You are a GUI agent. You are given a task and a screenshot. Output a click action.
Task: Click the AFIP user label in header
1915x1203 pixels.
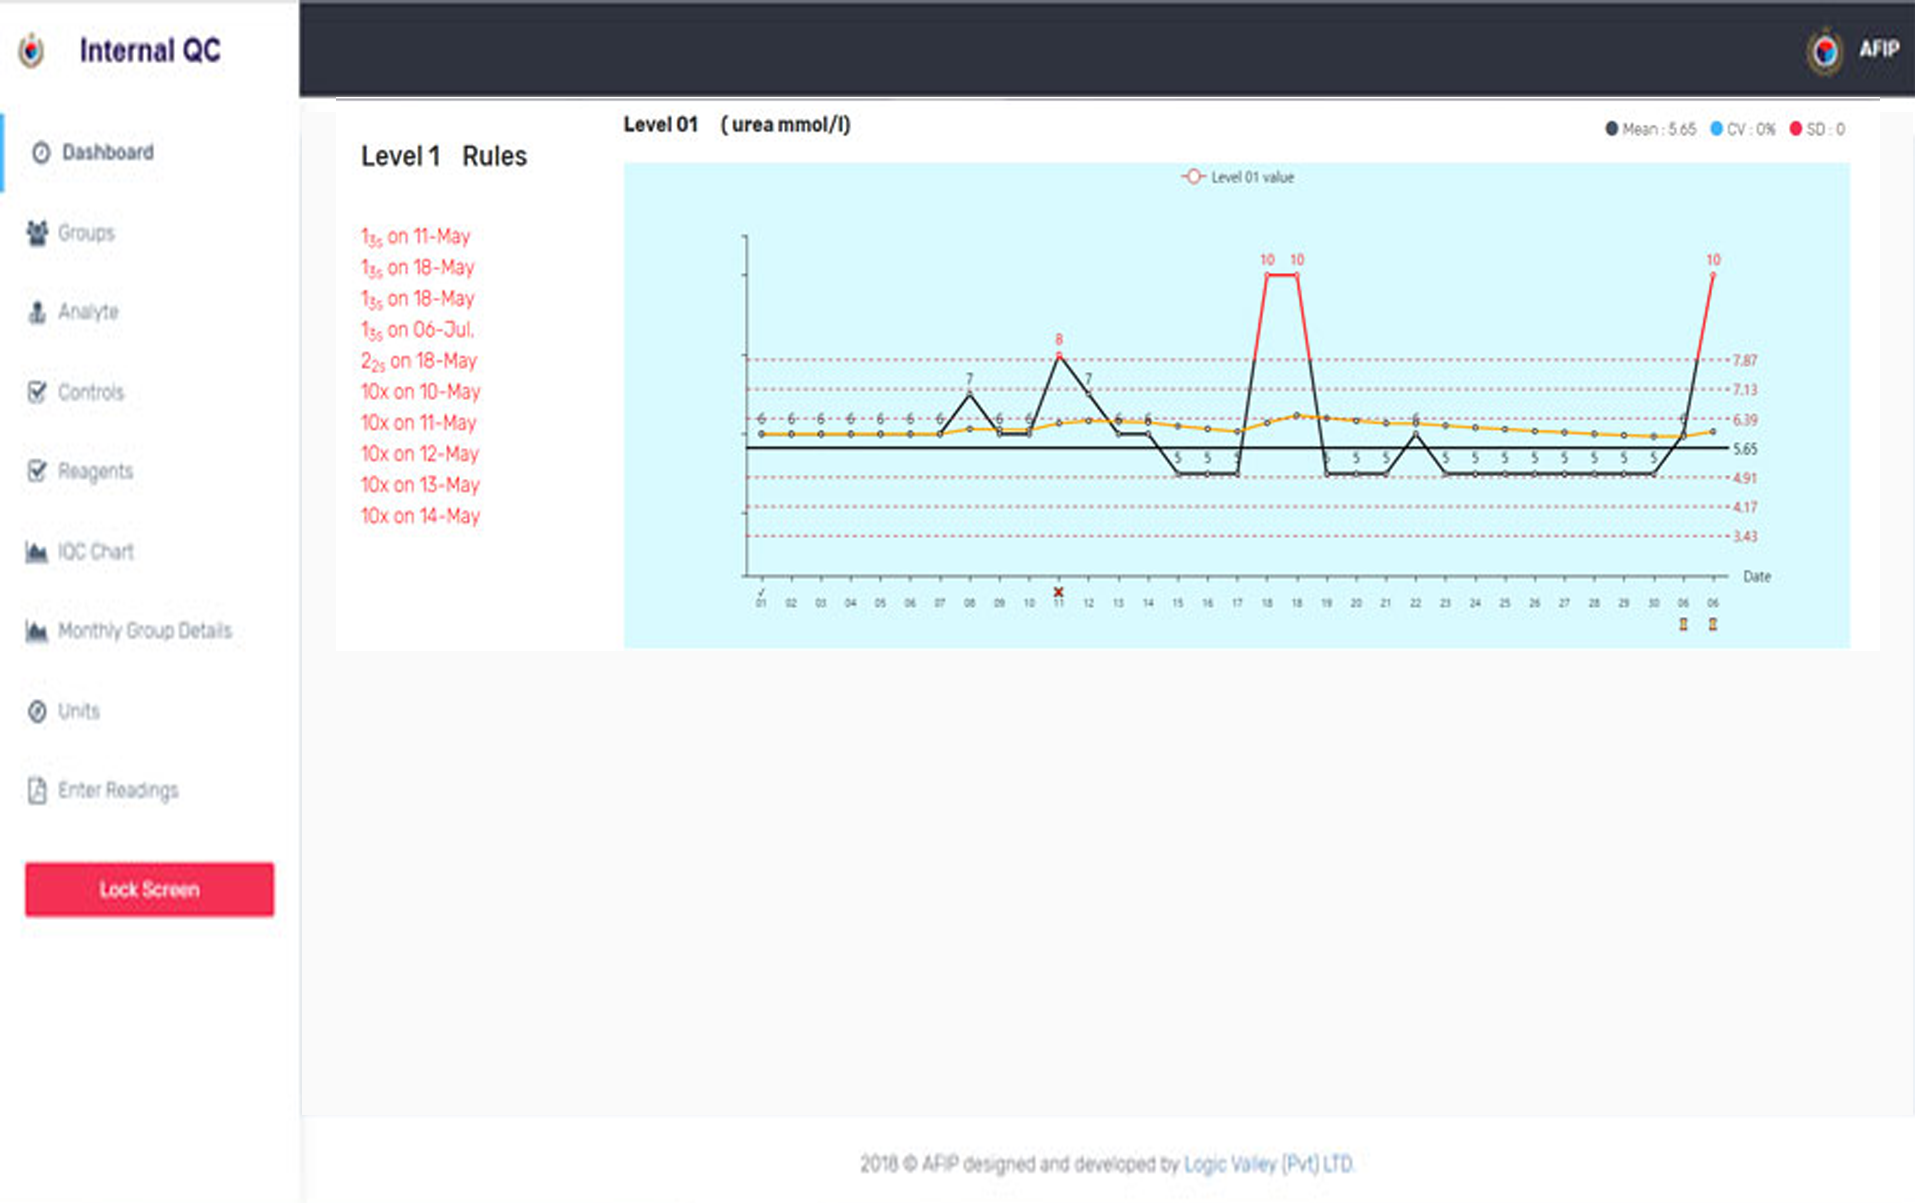[x=1878, y=49]
